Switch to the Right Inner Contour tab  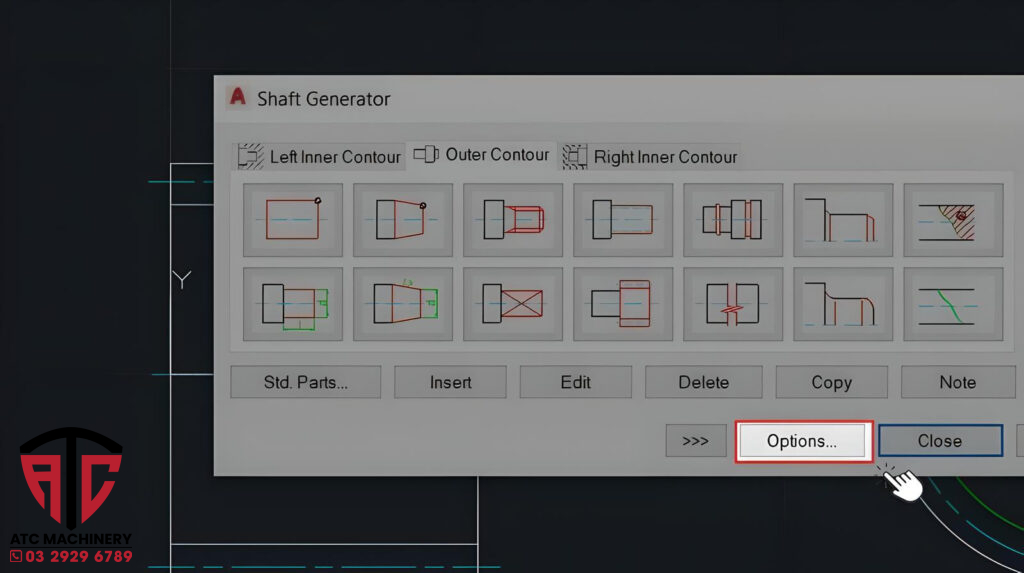pyautogui.click(x=651, y=157)
